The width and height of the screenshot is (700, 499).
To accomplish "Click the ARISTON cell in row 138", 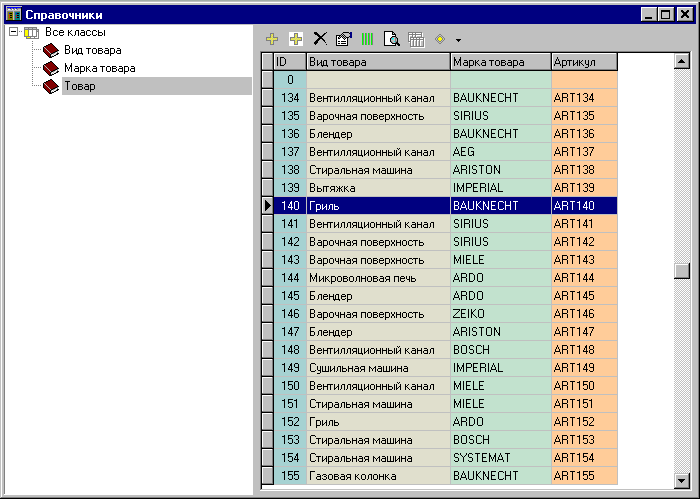I will click(501, 170).
